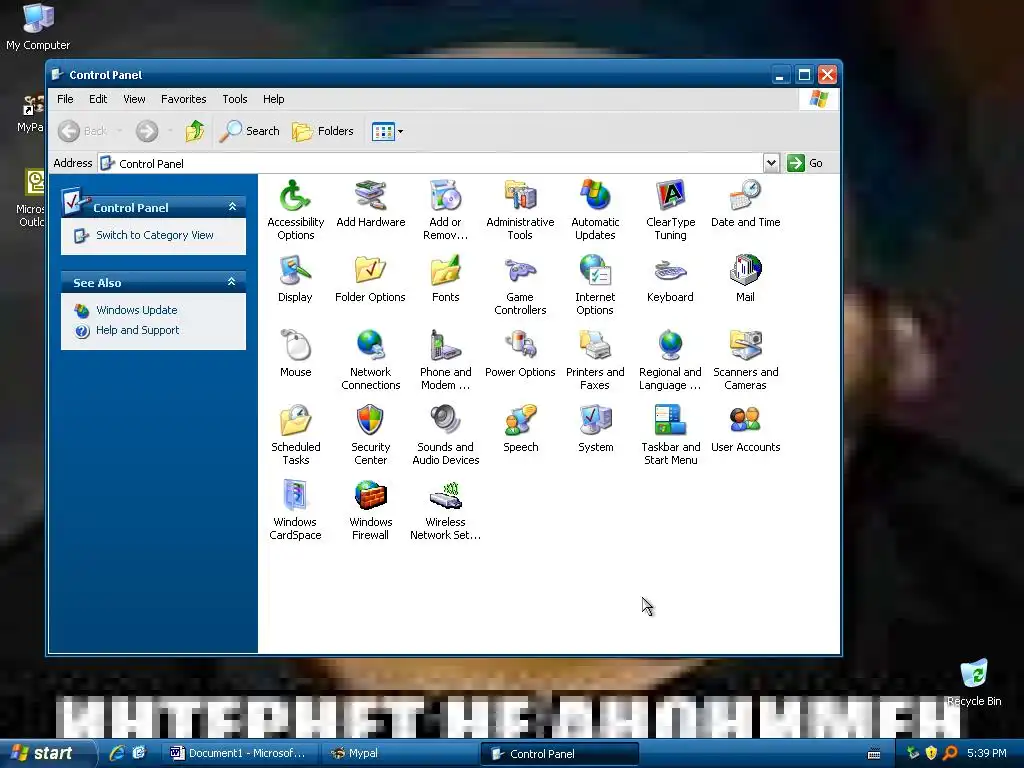Open Sounds and Audio Devices
Viewport: 1024px width, 768px height.
[x=445, y=435]
